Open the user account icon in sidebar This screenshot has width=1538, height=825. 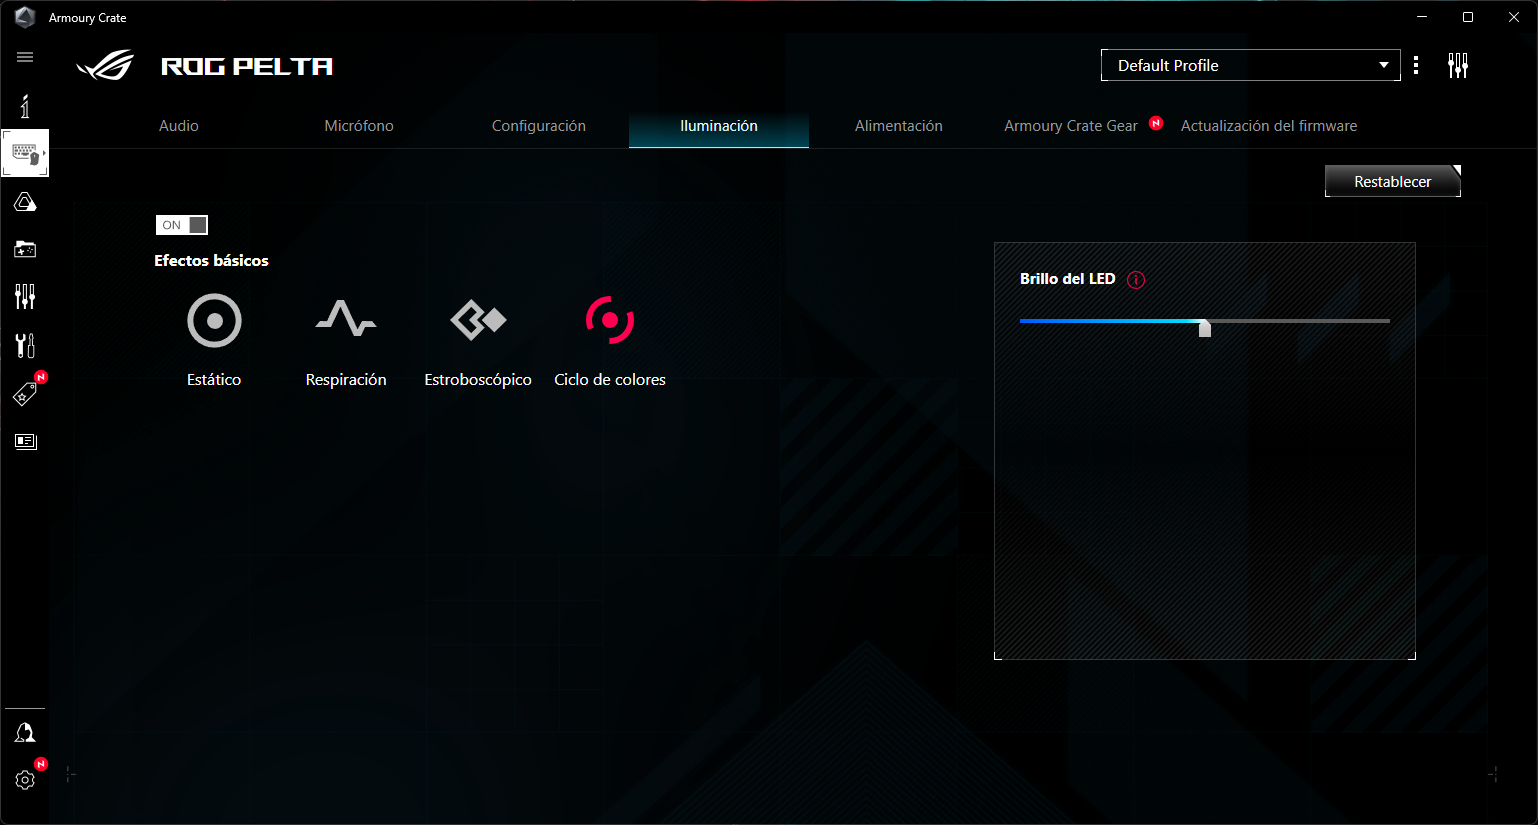[x=25, y=733]
